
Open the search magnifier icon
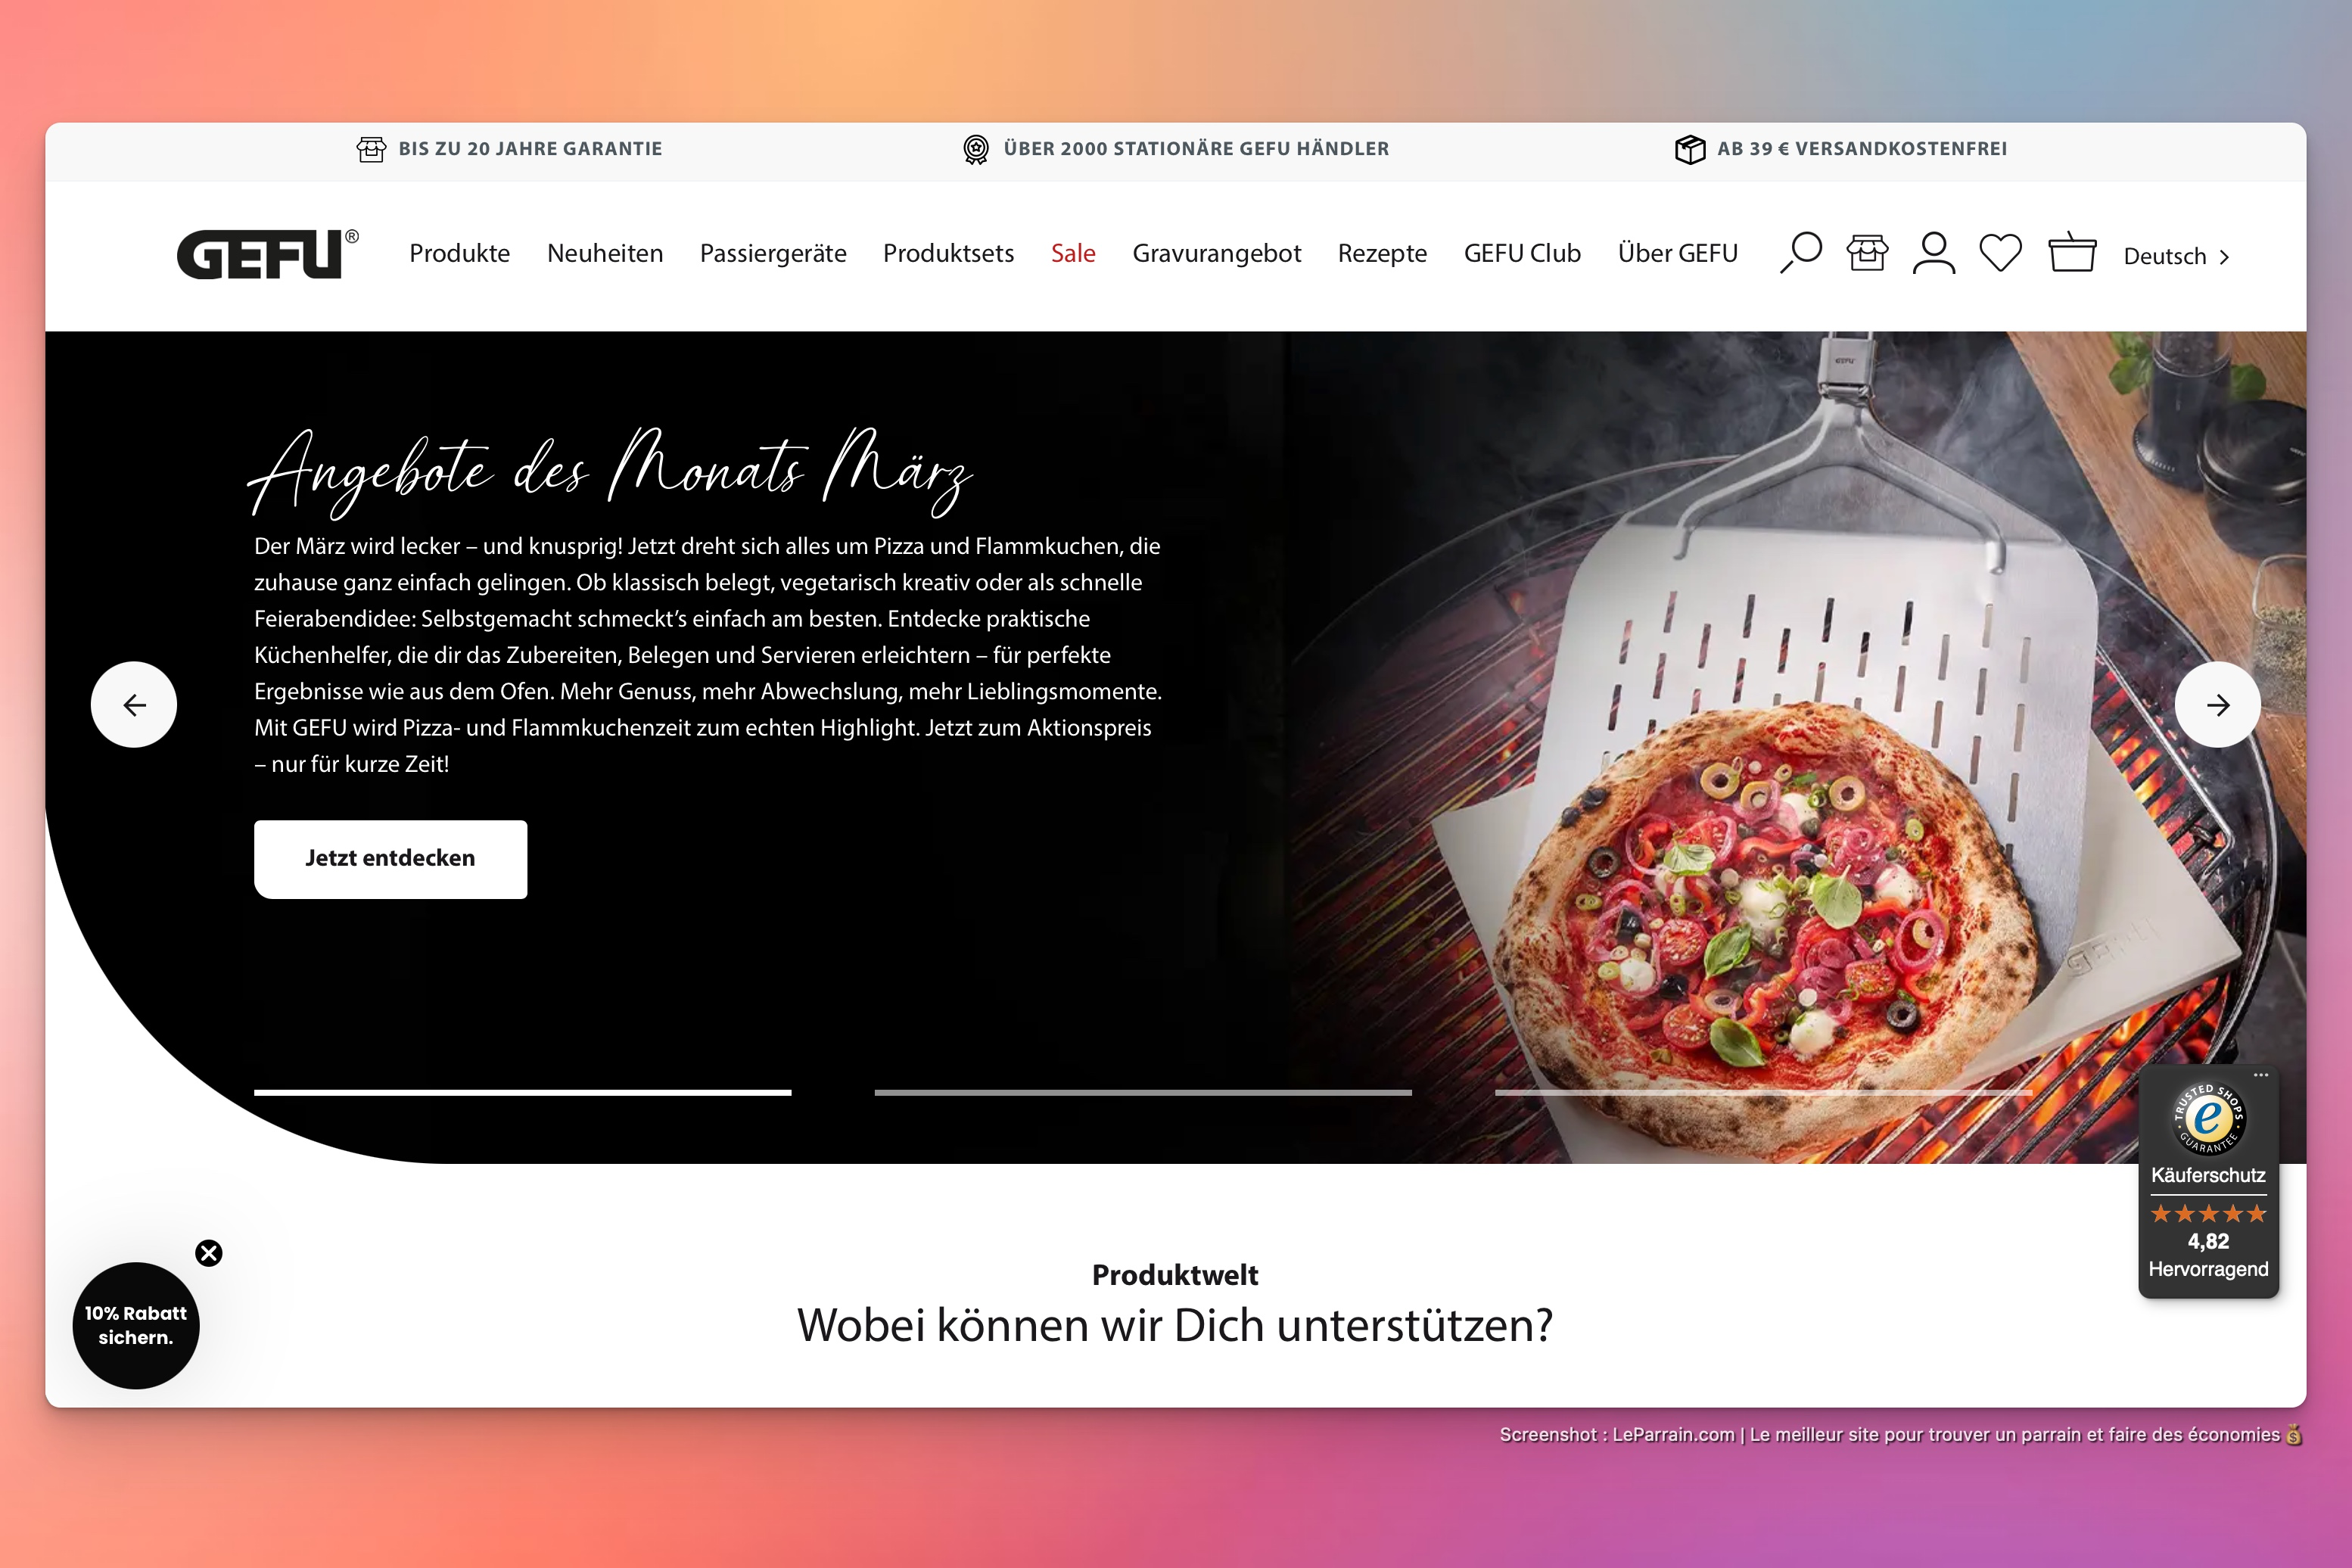[1801, 253]
